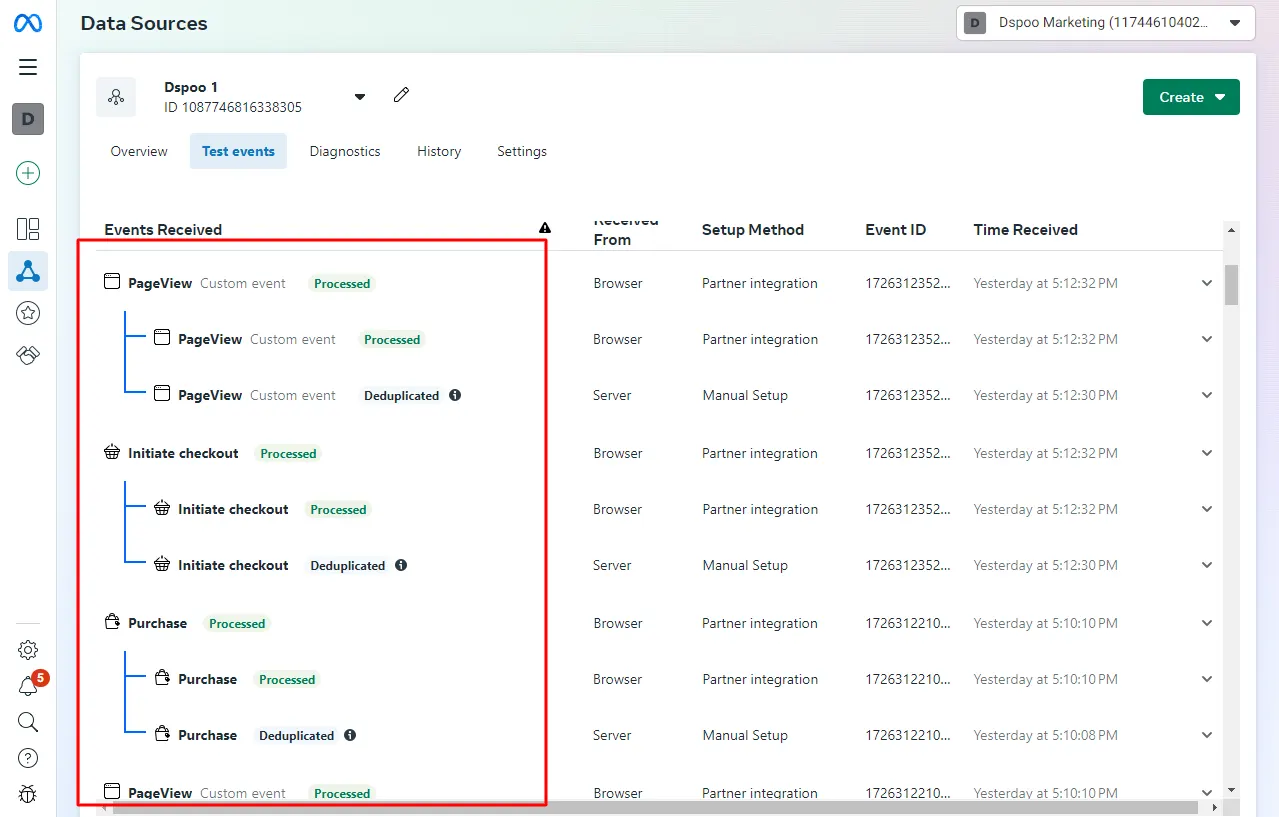
Task: Select the child Purchase browser event name
Action: point(207,679)
